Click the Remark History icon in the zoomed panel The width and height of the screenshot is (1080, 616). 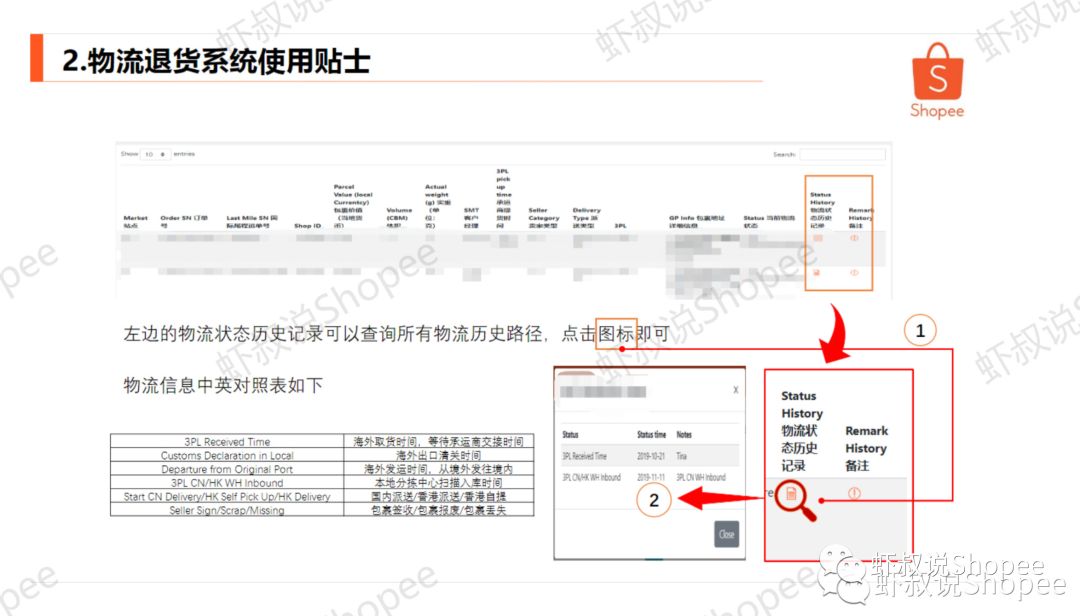[x=854, y=493]
